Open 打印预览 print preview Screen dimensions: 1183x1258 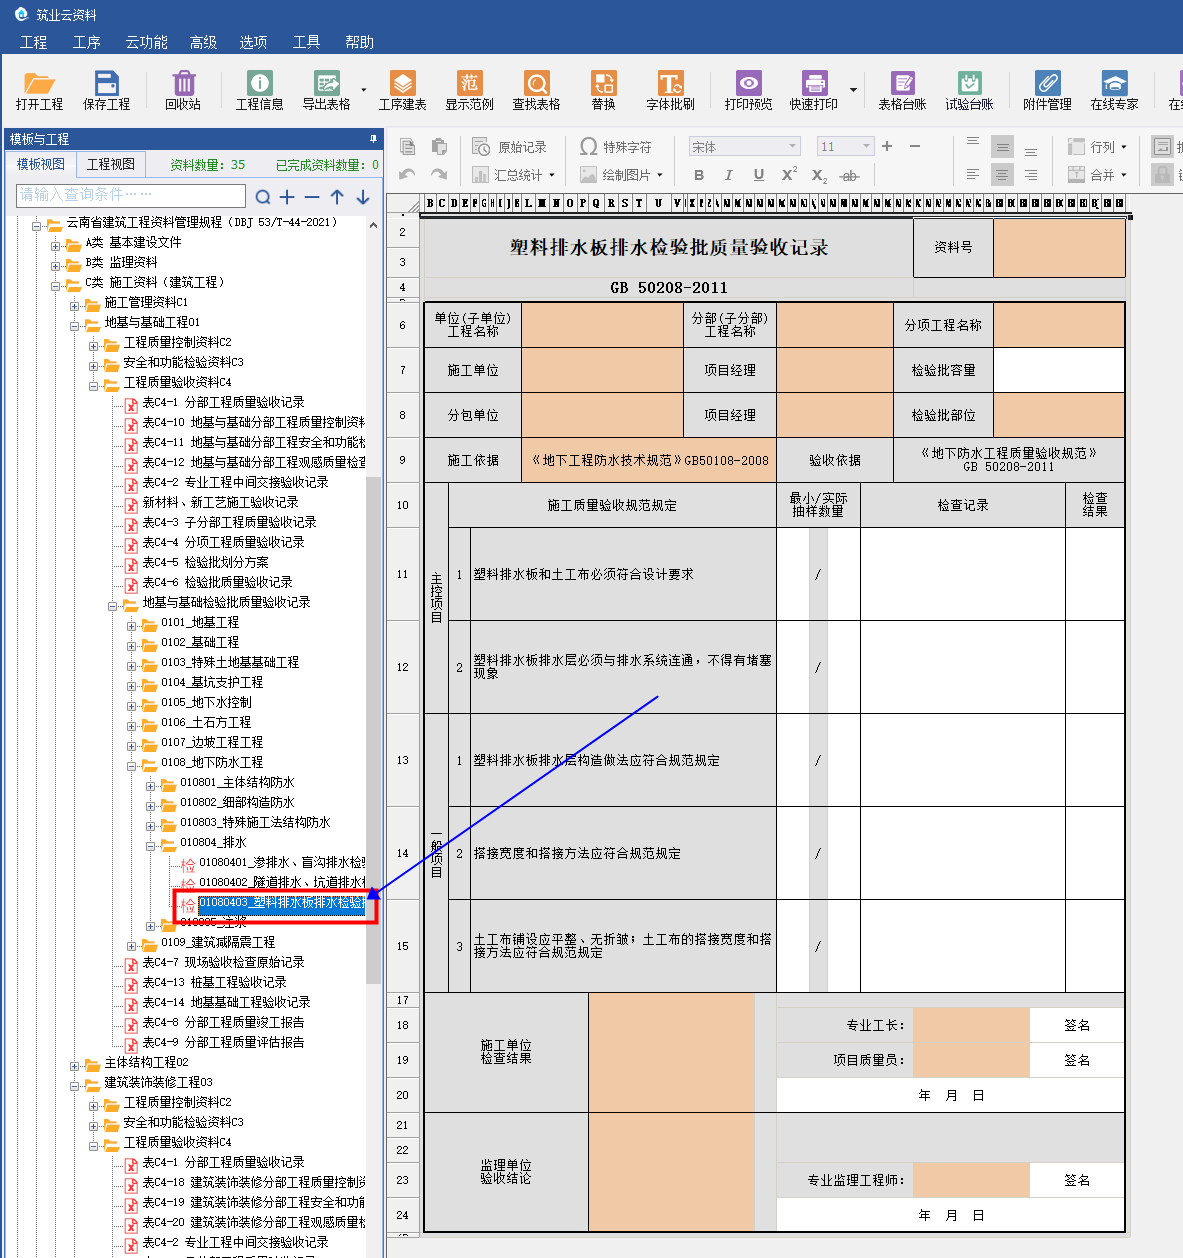click(748, 90)
